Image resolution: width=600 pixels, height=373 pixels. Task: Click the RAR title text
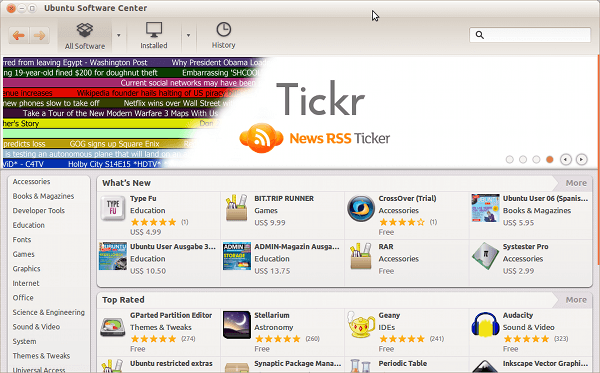pyautogui.click(x=386, y=247)
